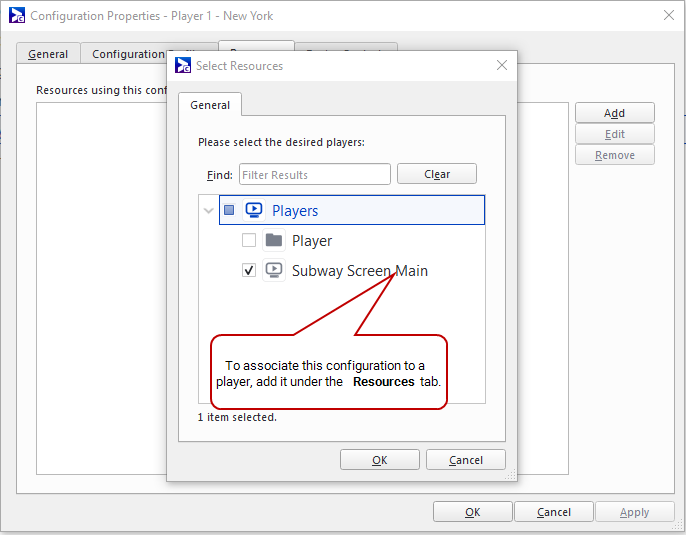Image resolution: width=686 pixels, height=535 pixels.
Task: Cancel the Select Resources dialog
Action: pos(465,460)
